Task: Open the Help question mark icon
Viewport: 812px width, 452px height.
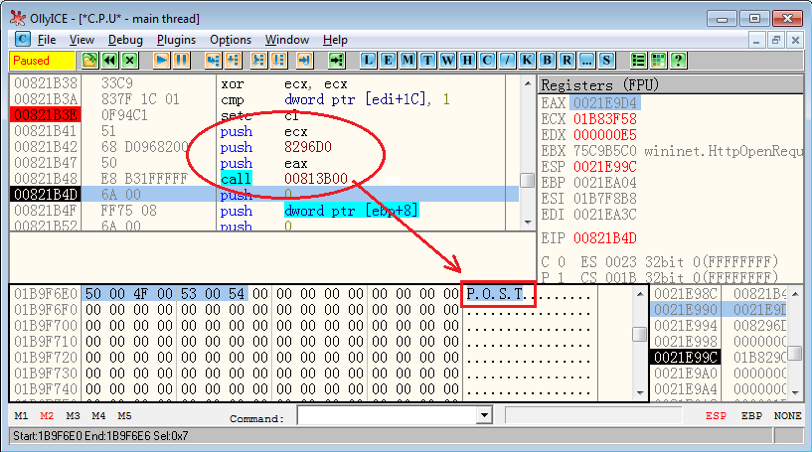Action: tap(679, 61)
